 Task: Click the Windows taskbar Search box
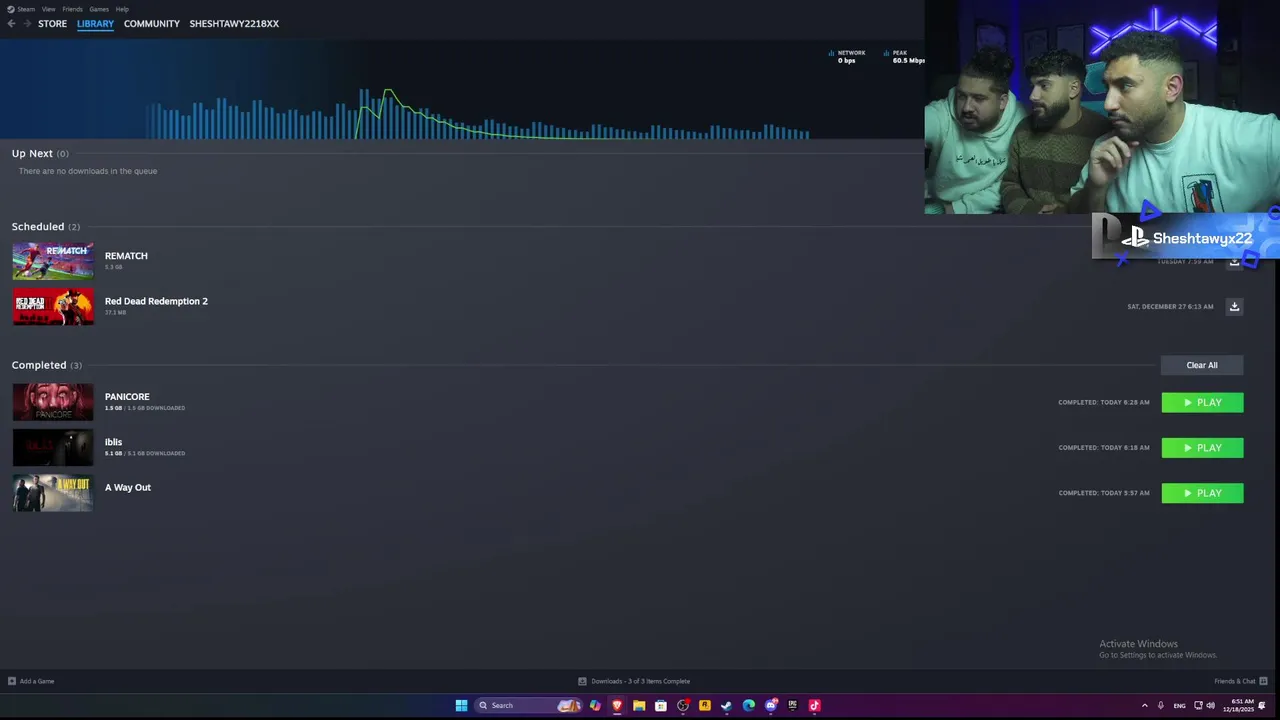click(x=528, y=705)
